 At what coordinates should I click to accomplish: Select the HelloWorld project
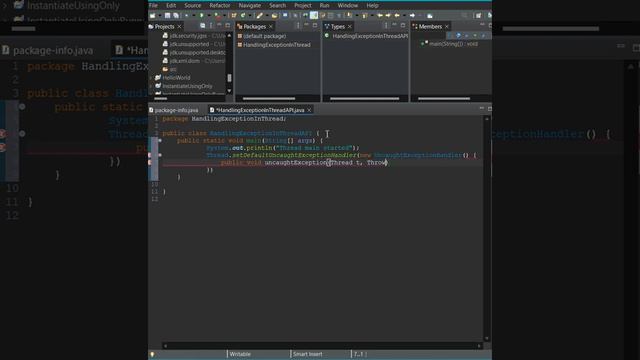[x=173, y=78]
